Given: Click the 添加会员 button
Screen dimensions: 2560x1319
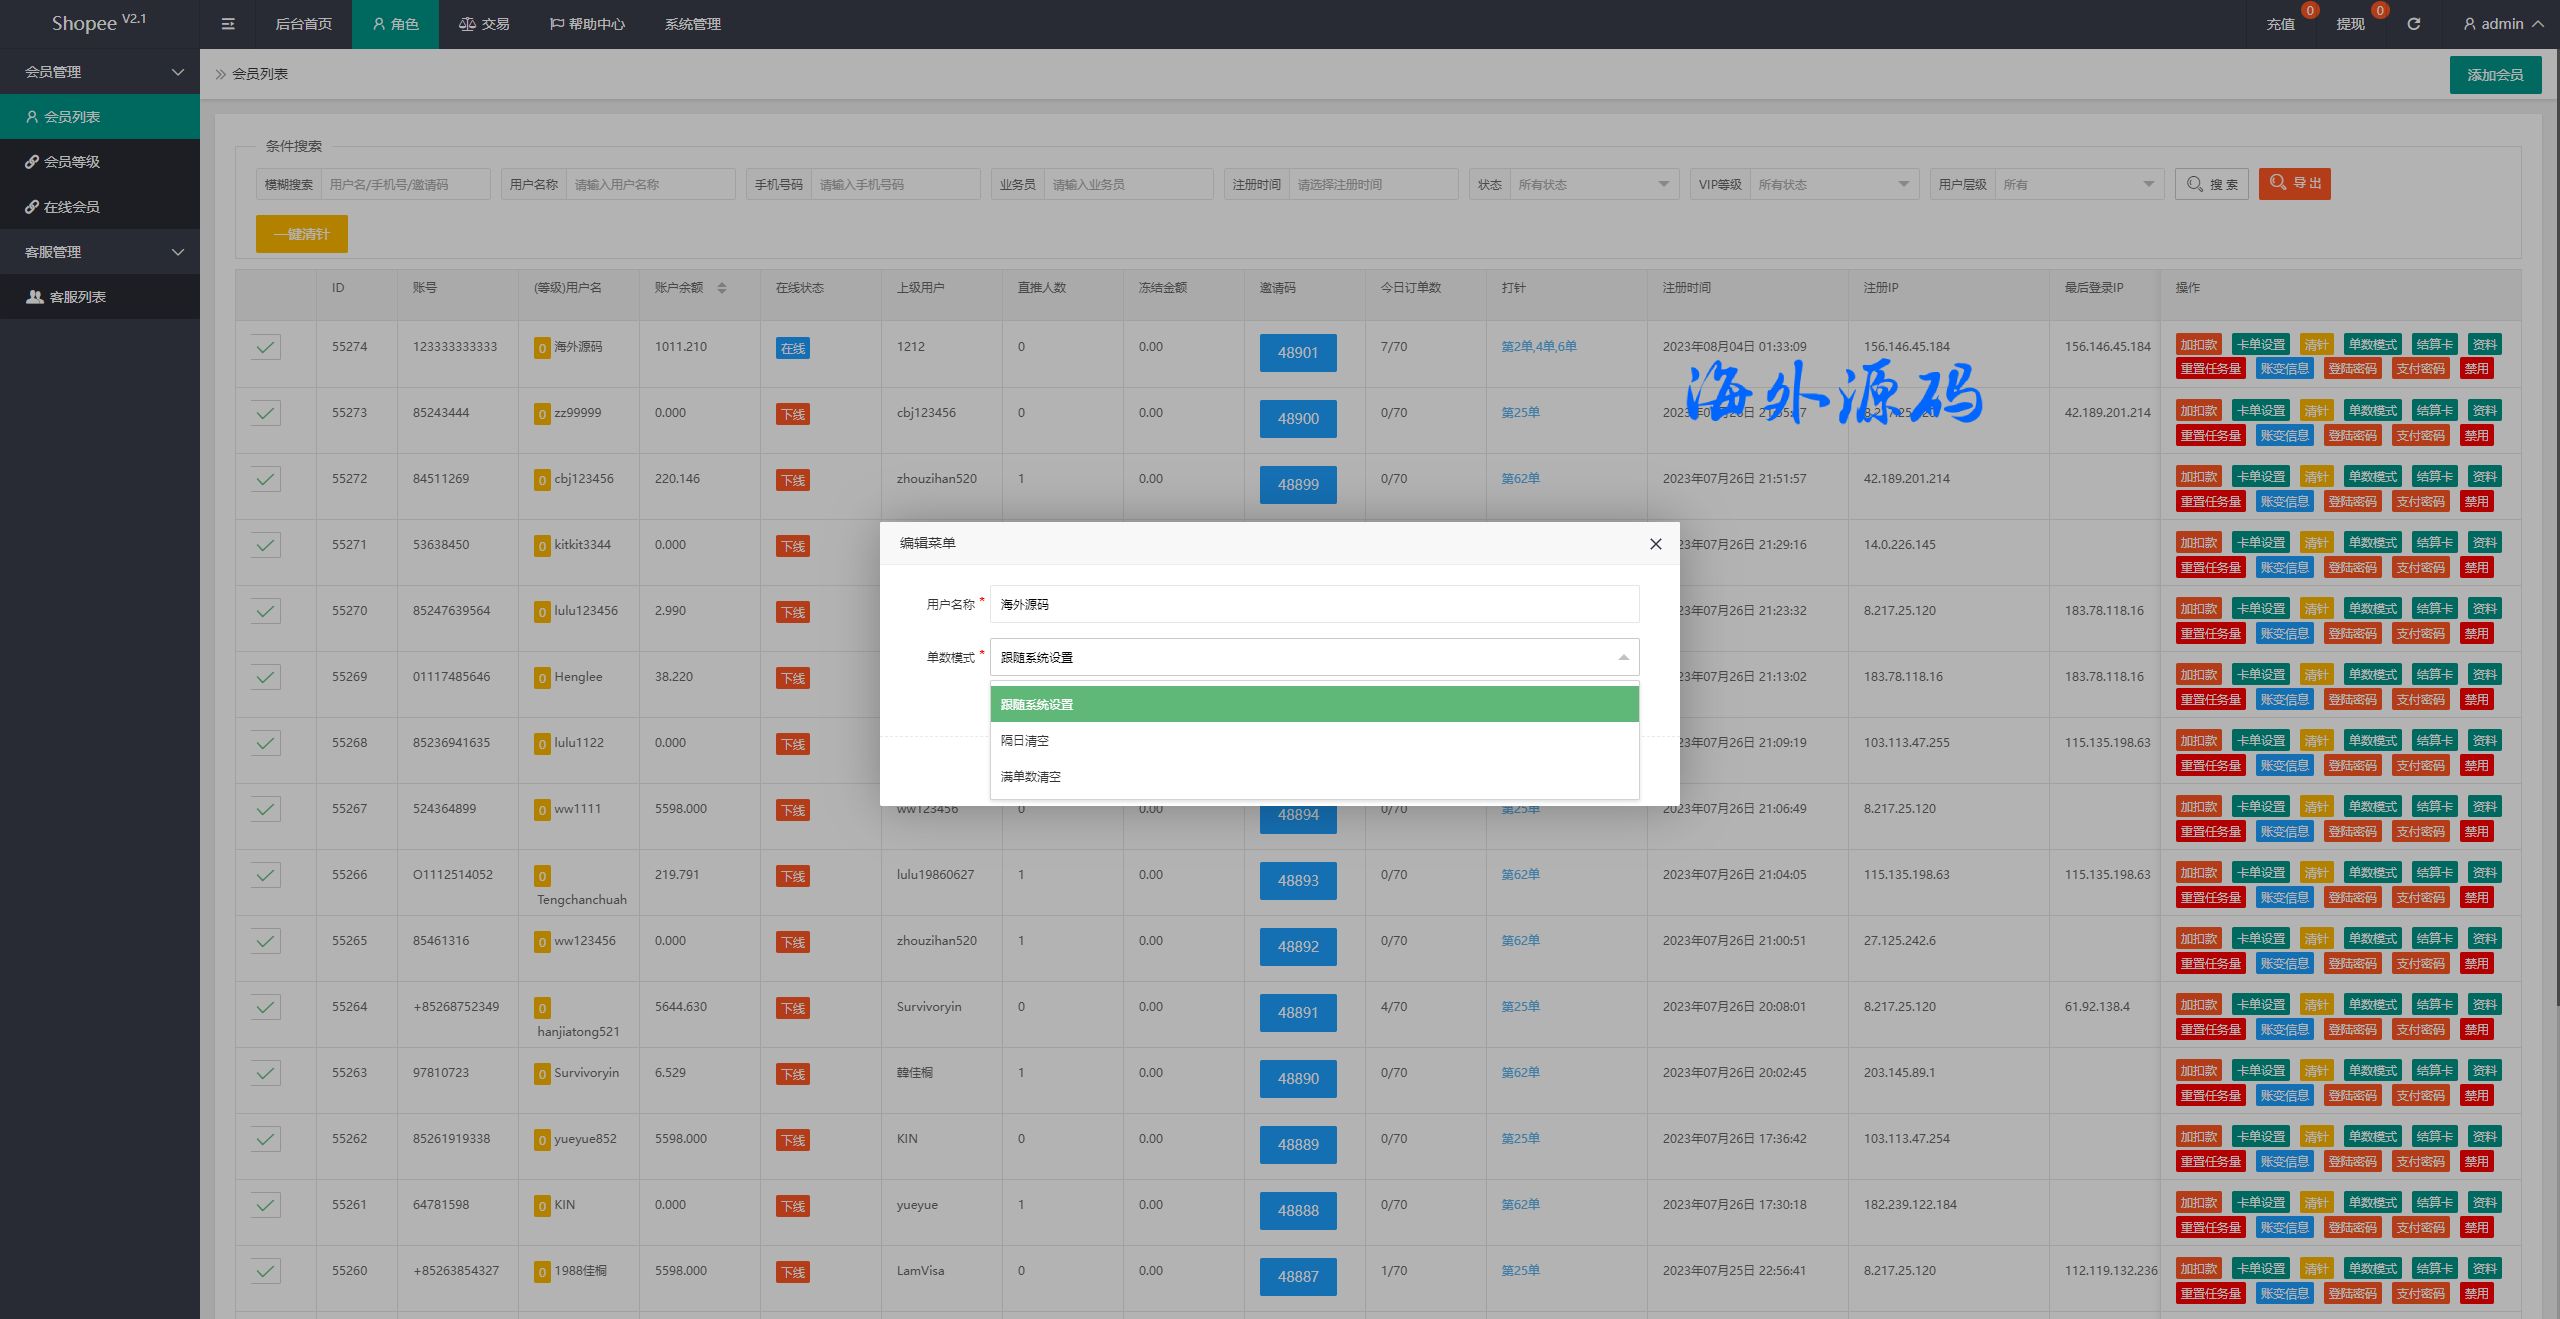Looking at the screenshot, I should [x=2494, y=75].
